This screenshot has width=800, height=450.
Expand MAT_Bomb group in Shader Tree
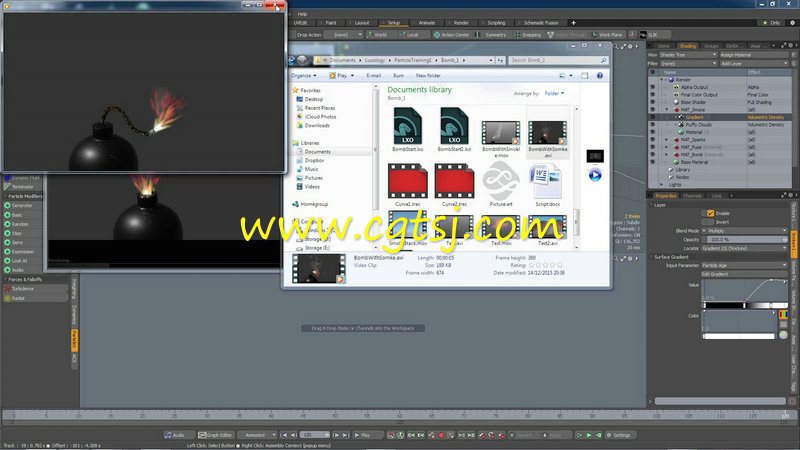click(x=666, y=154)
